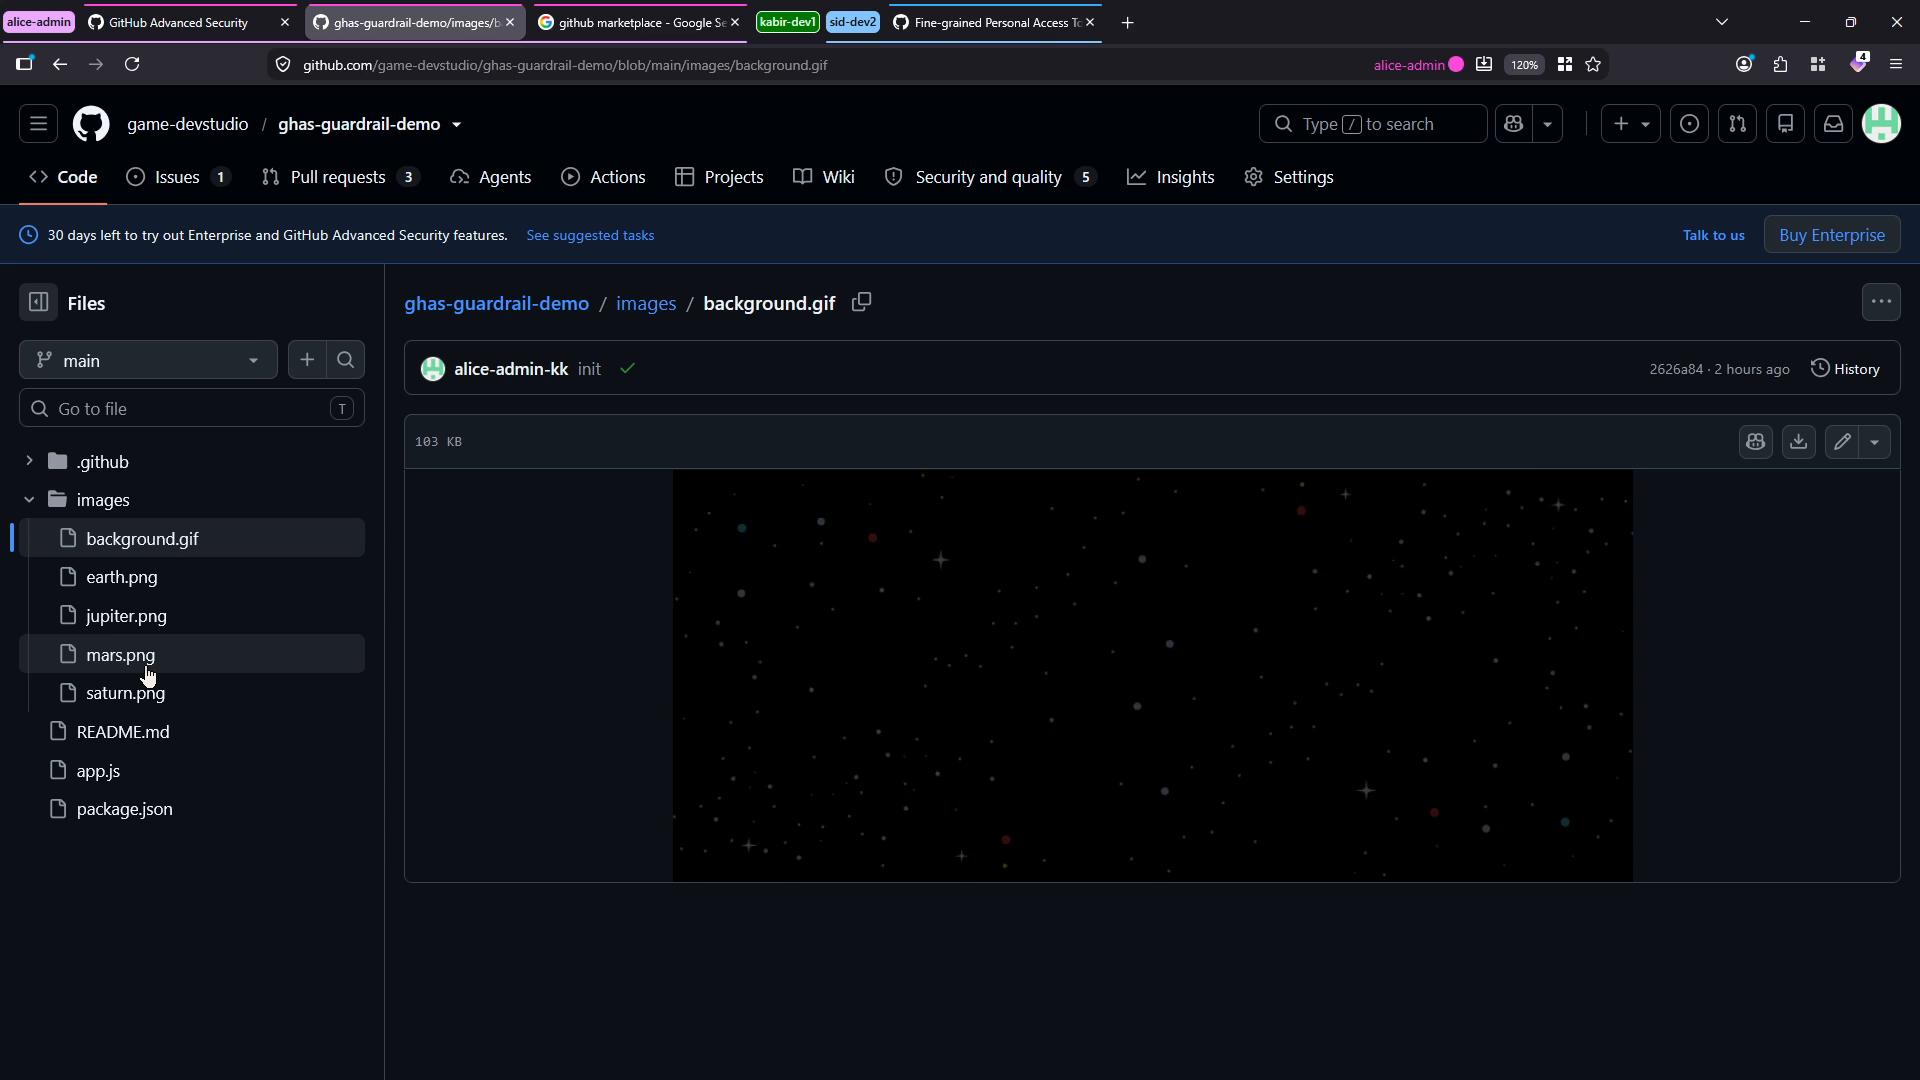This screenshot has width=1920, height=1080.
Task: Copy the file path of background.gif
Action: click(861, 302)
